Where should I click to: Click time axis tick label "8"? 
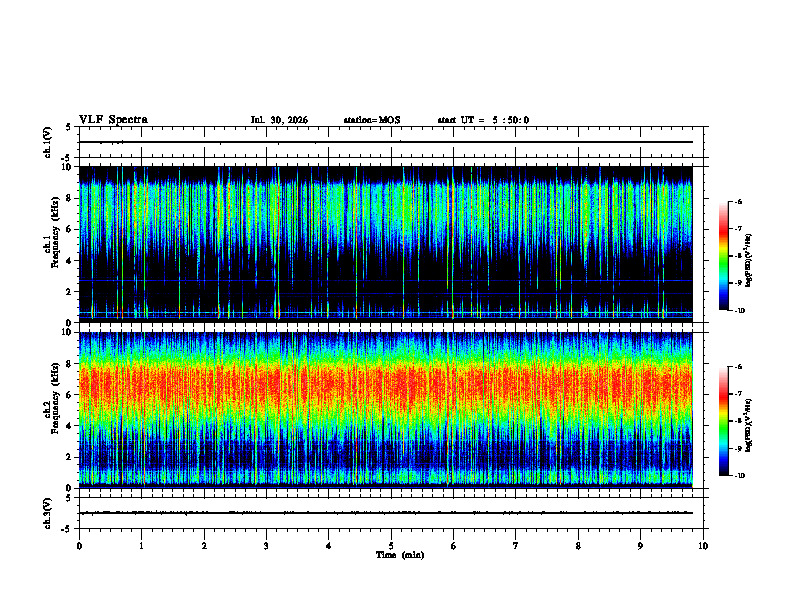(x=578, y=546)
